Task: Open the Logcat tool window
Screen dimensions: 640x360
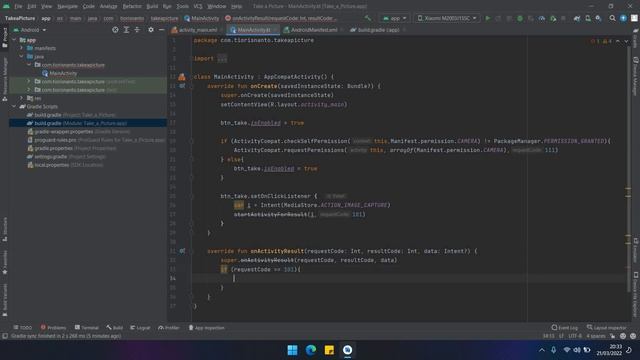Action: tap(140, 328)
